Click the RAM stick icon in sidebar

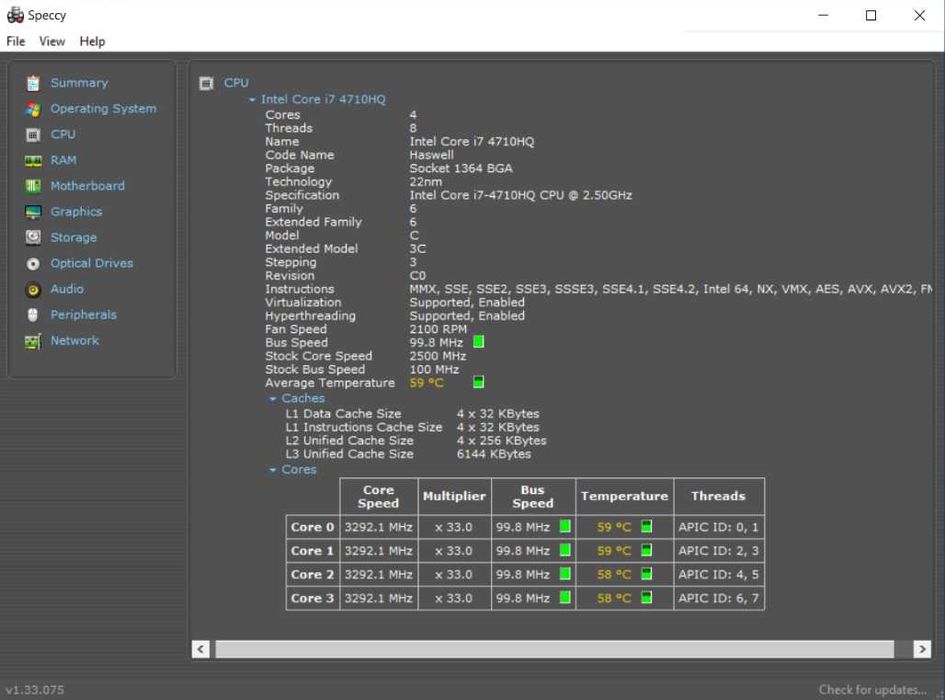33,160
